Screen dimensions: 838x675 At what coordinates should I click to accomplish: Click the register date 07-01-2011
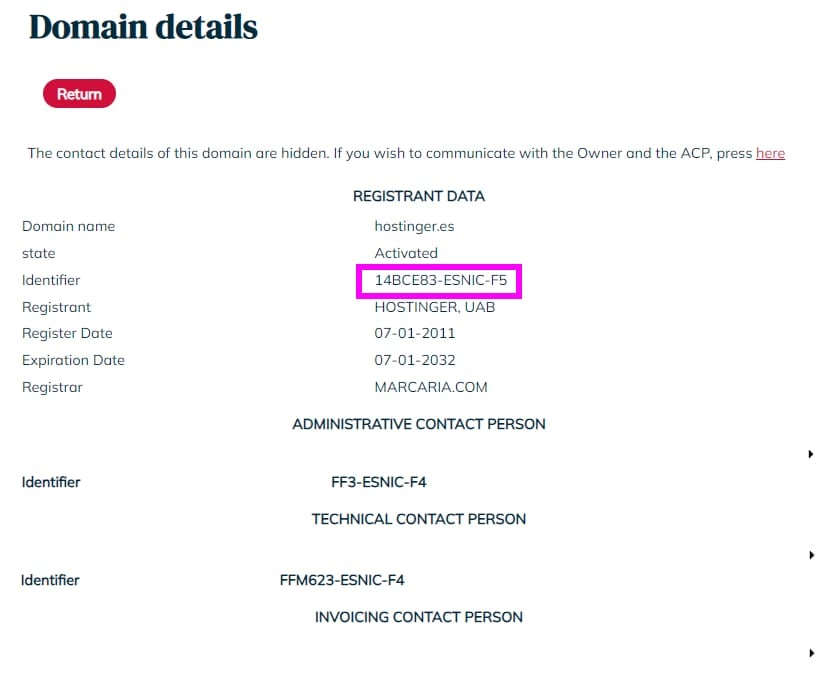415,333
